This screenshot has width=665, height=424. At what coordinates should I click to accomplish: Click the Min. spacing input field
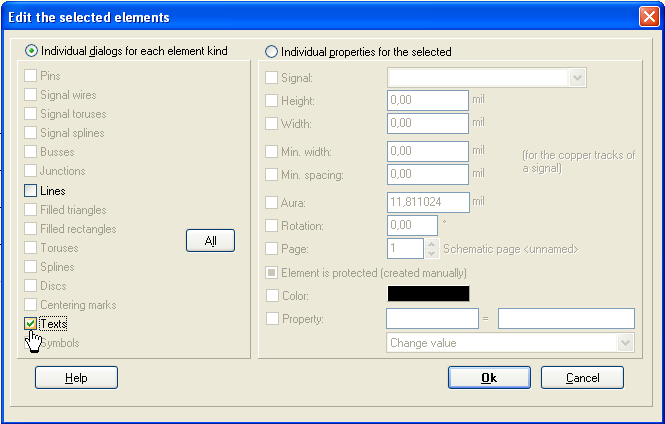[427, 175]
